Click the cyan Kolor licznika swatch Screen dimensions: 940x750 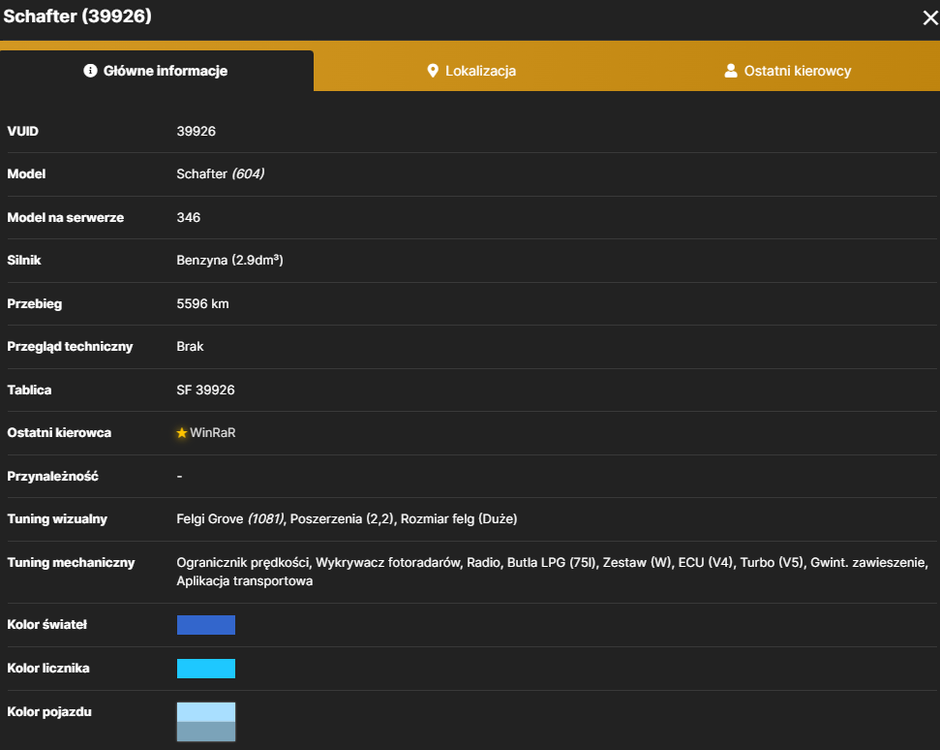(206, 668)
